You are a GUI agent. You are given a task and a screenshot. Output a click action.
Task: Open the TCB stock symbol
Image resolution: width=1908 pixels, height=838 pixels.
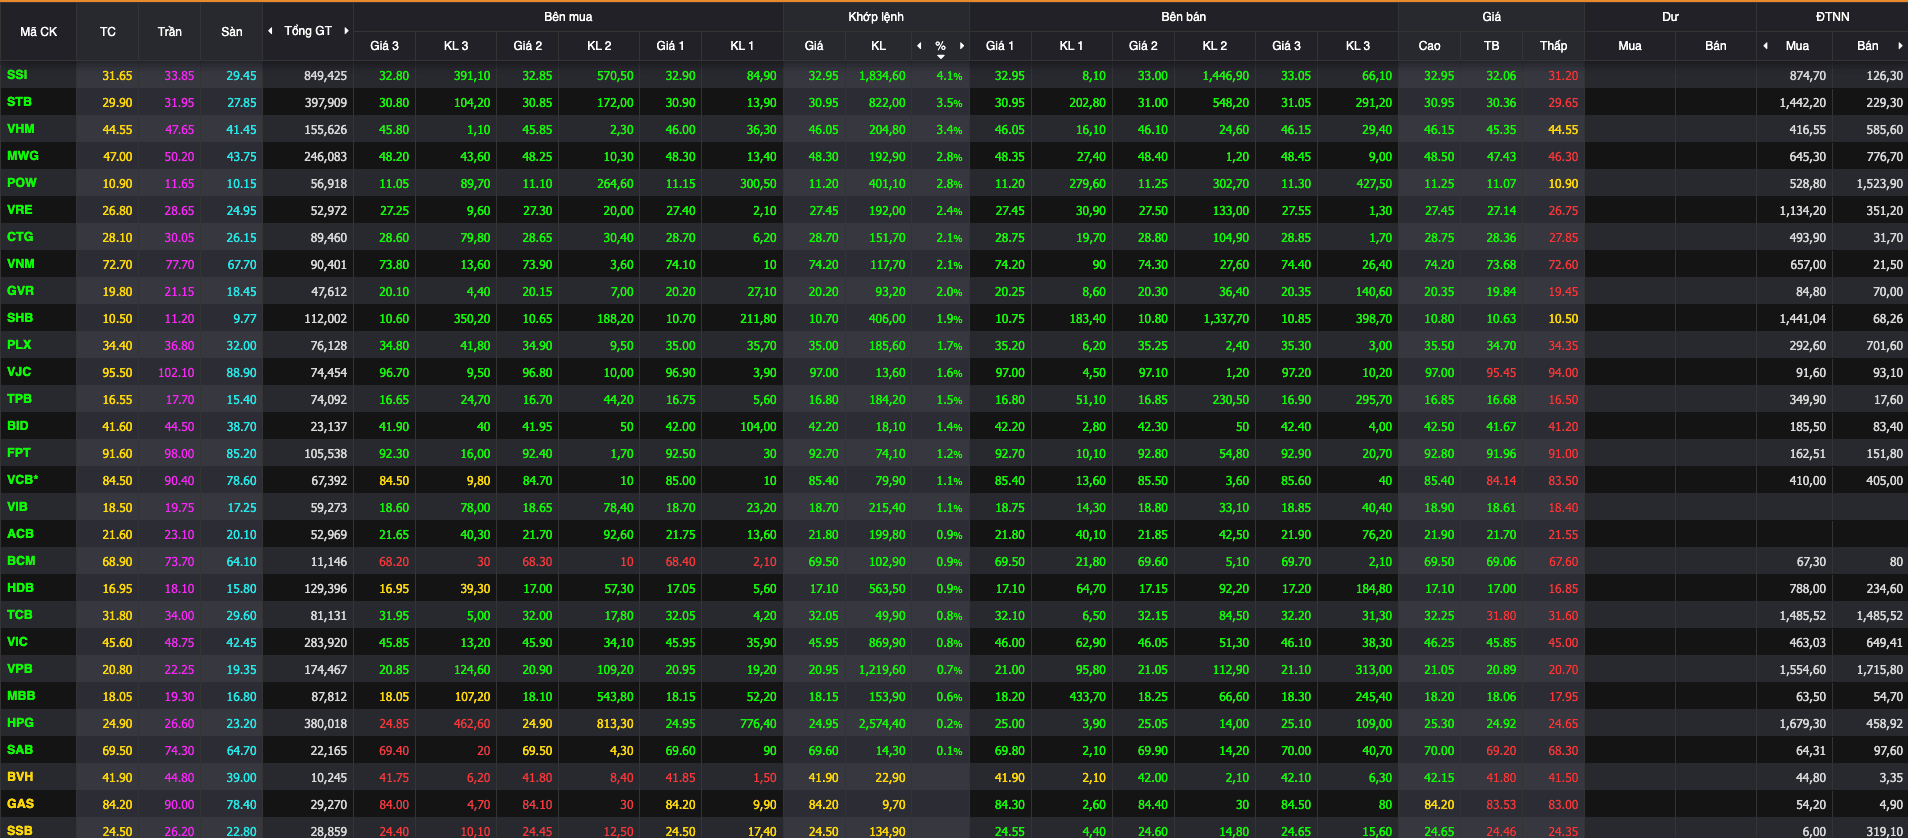(19, 615)
